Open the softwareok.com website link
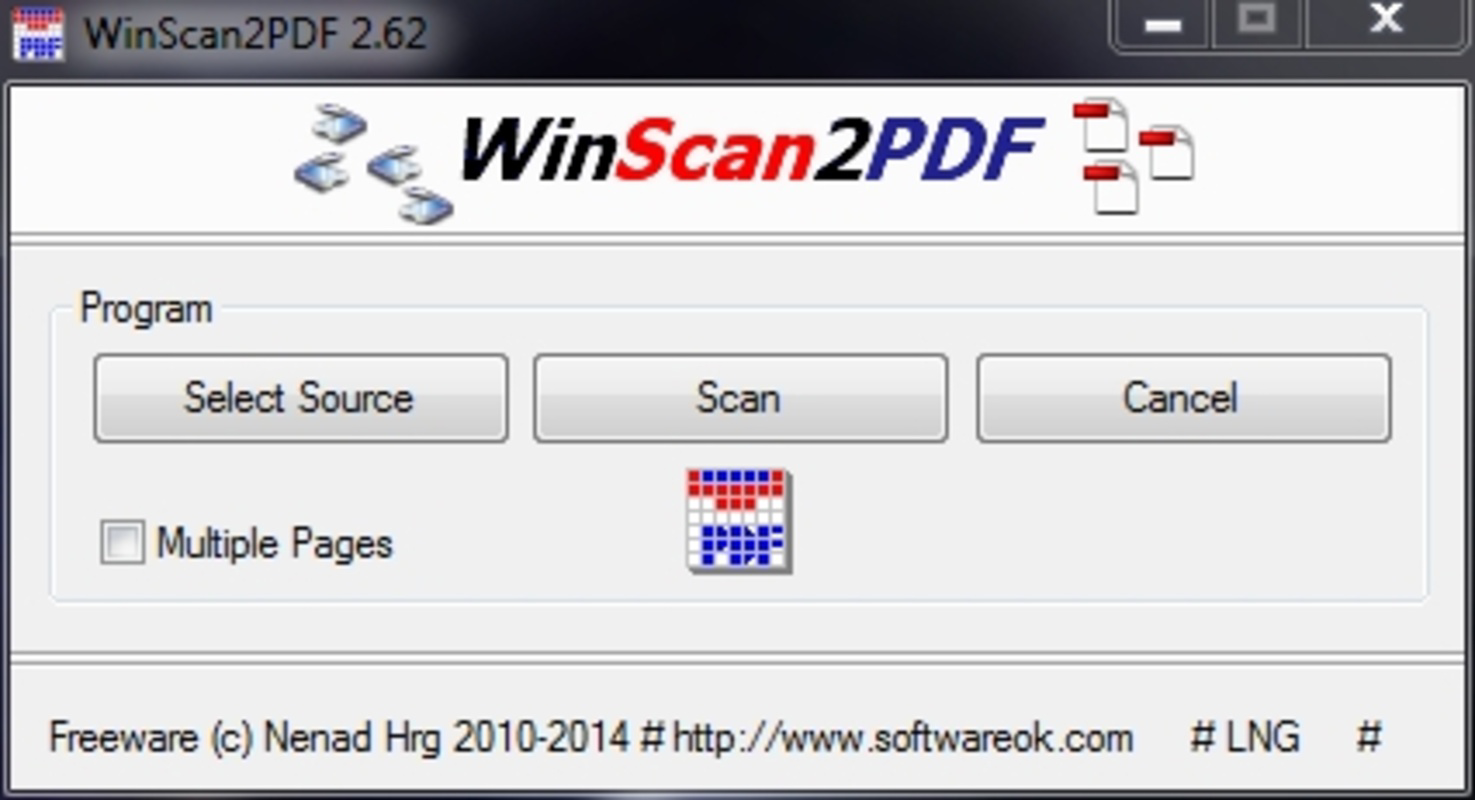The height and width of the screenshot is (800, 1475). pos(903,739)
